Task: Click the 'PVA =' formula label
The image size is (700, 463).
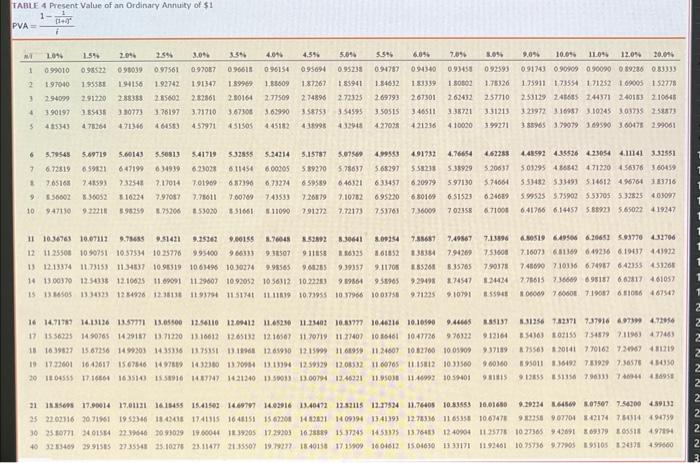Action: (x=24, y=26)
